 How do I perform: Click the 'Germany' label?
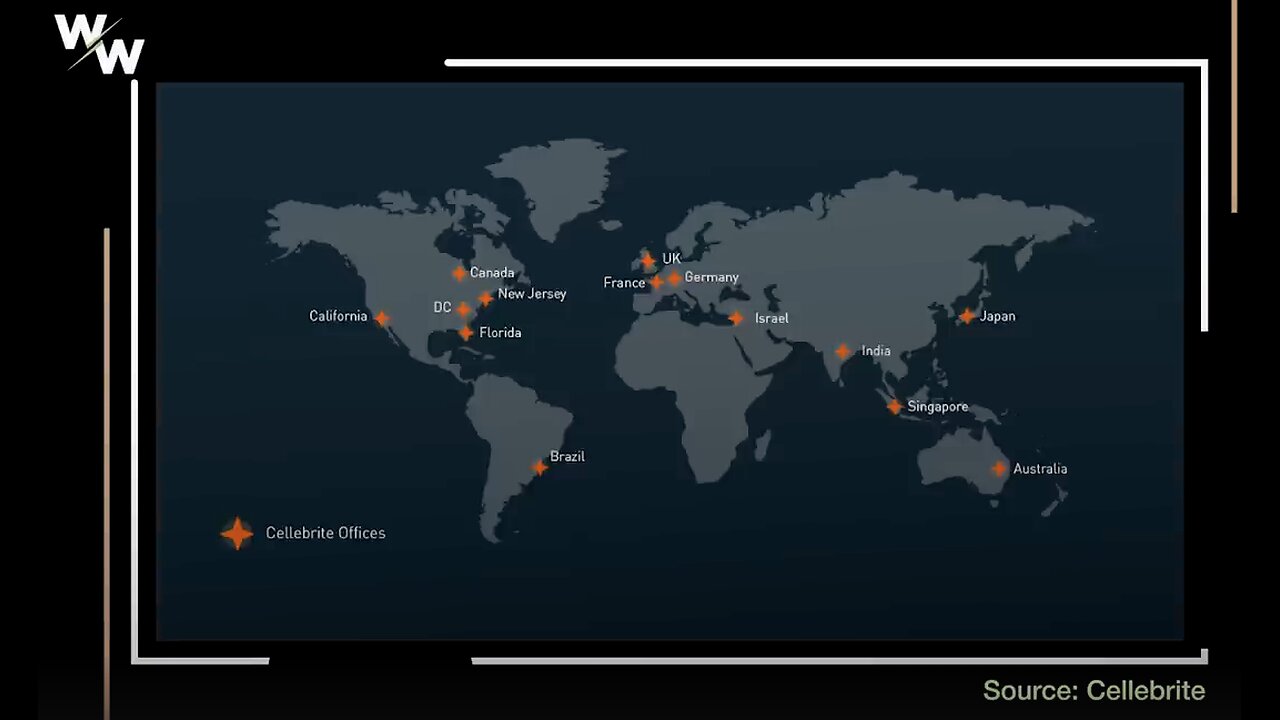(x=711, y=278)
